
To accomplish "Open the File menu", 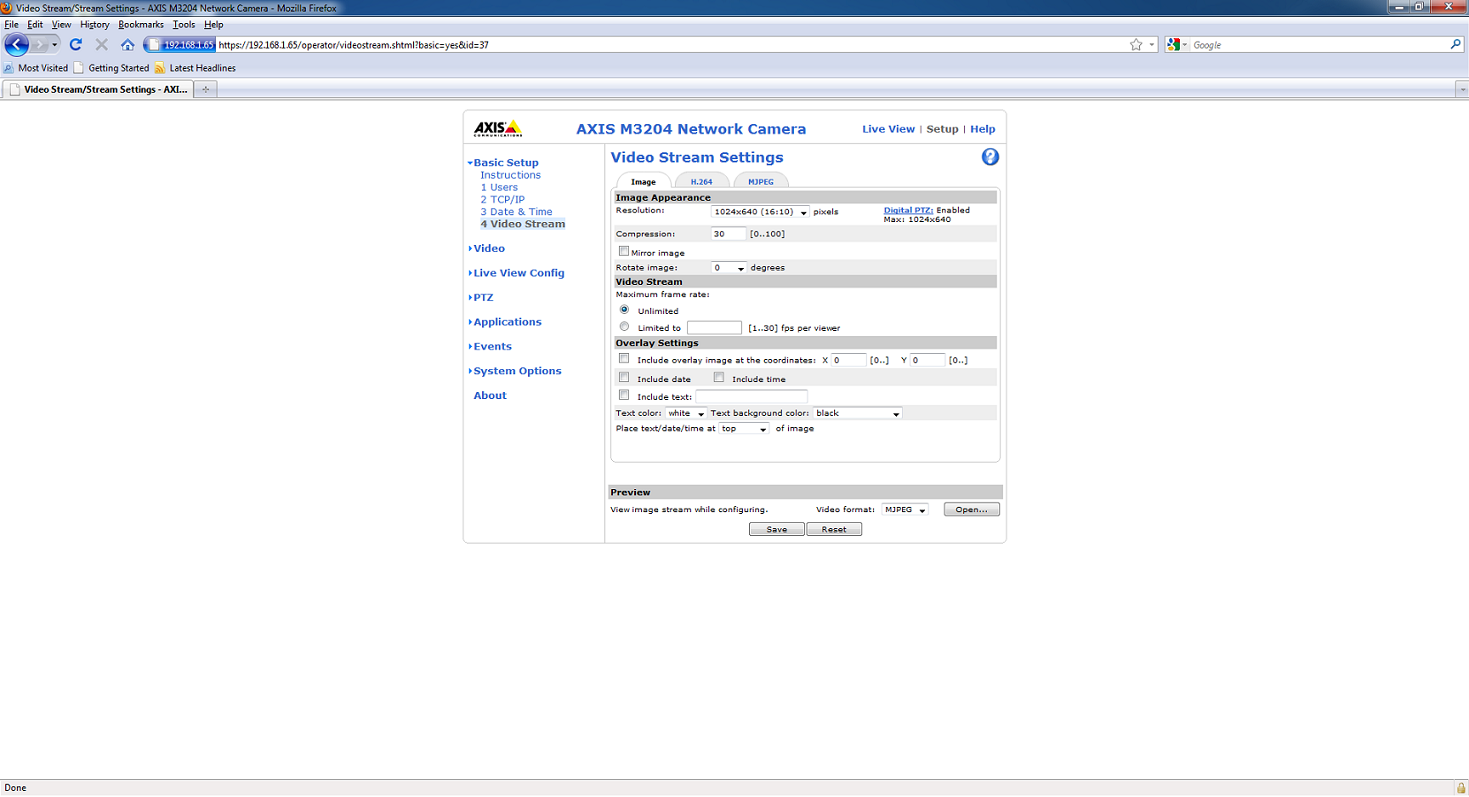I will 12,24.
